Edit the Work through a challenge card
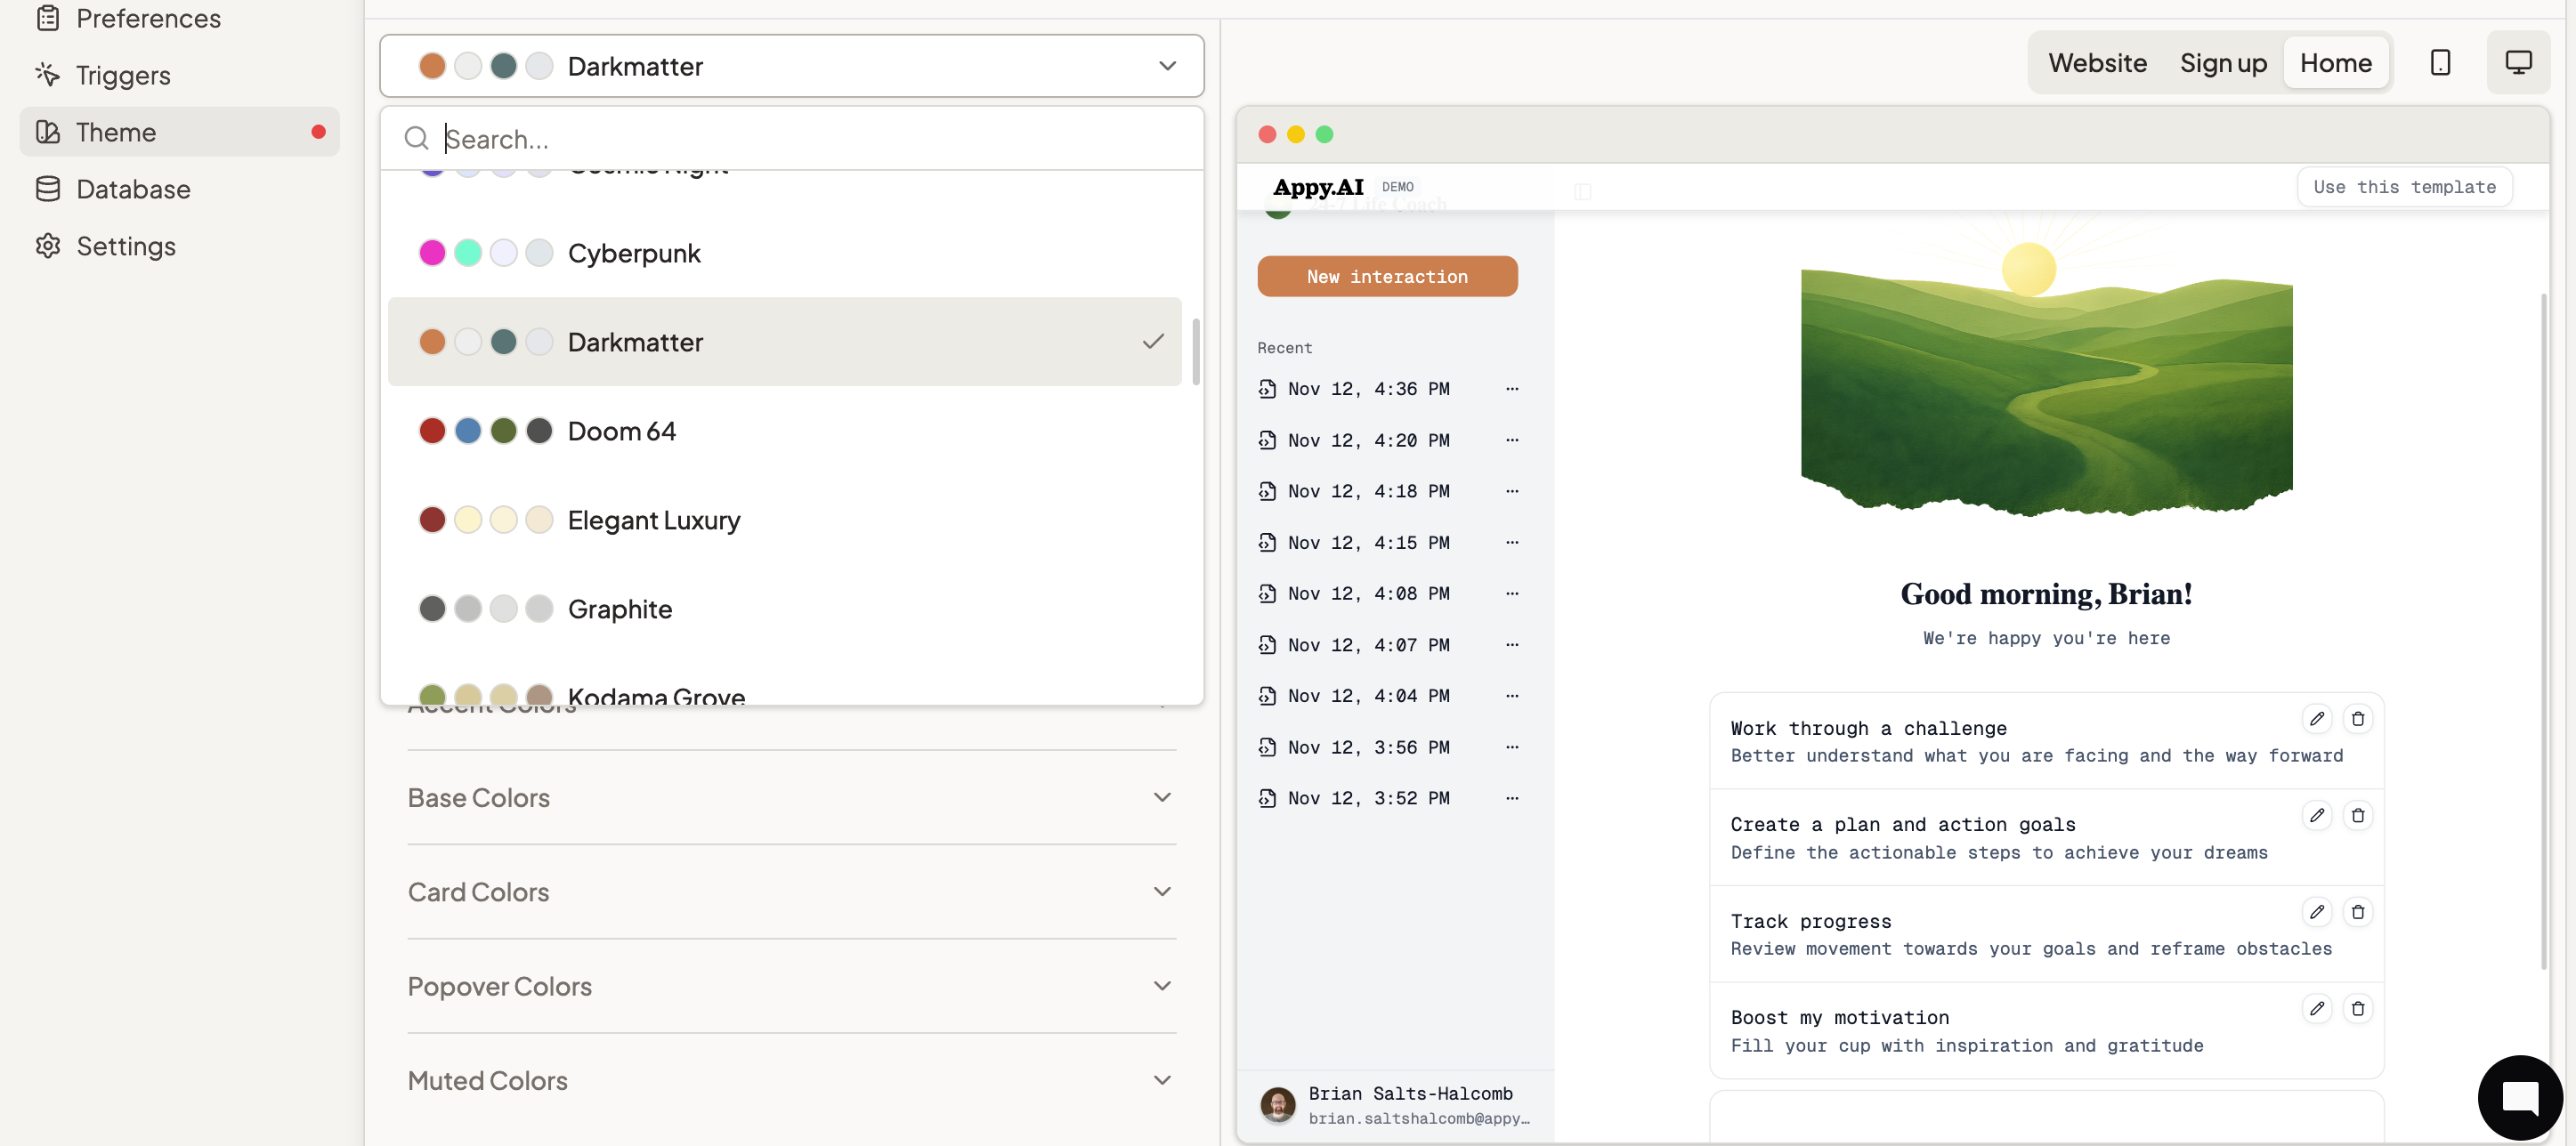2576x1146 pixels. (2316, 718)
